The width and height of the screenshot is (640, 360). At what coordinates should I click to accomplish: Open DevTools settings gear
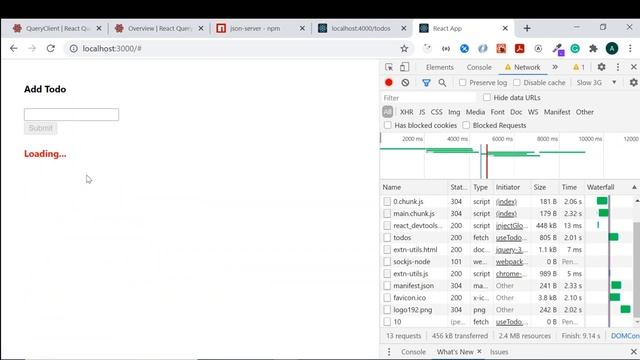tap(601, 67)
